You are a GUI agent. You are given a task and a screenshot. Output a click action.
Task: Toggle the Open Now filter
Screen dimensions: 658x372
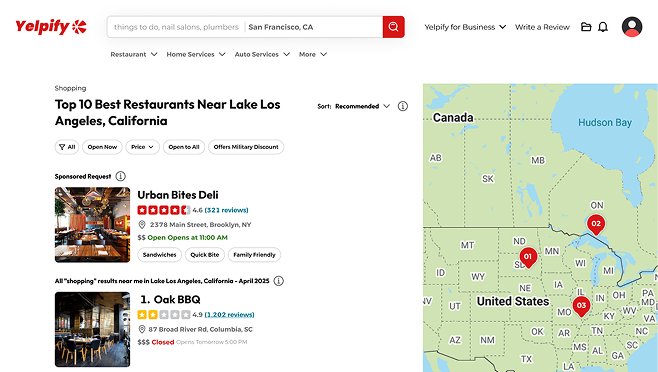102,147
